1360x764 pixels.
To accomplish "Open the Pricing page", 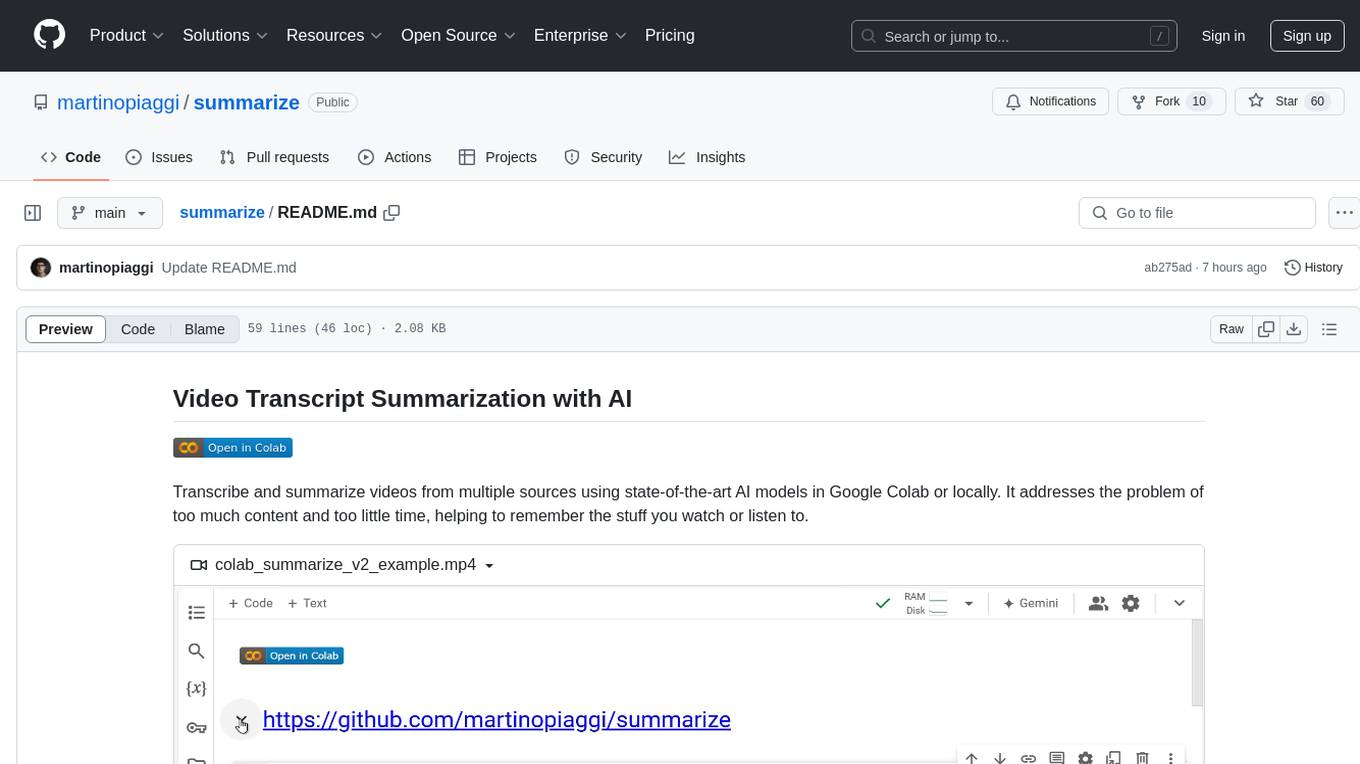I will point(670,35).
